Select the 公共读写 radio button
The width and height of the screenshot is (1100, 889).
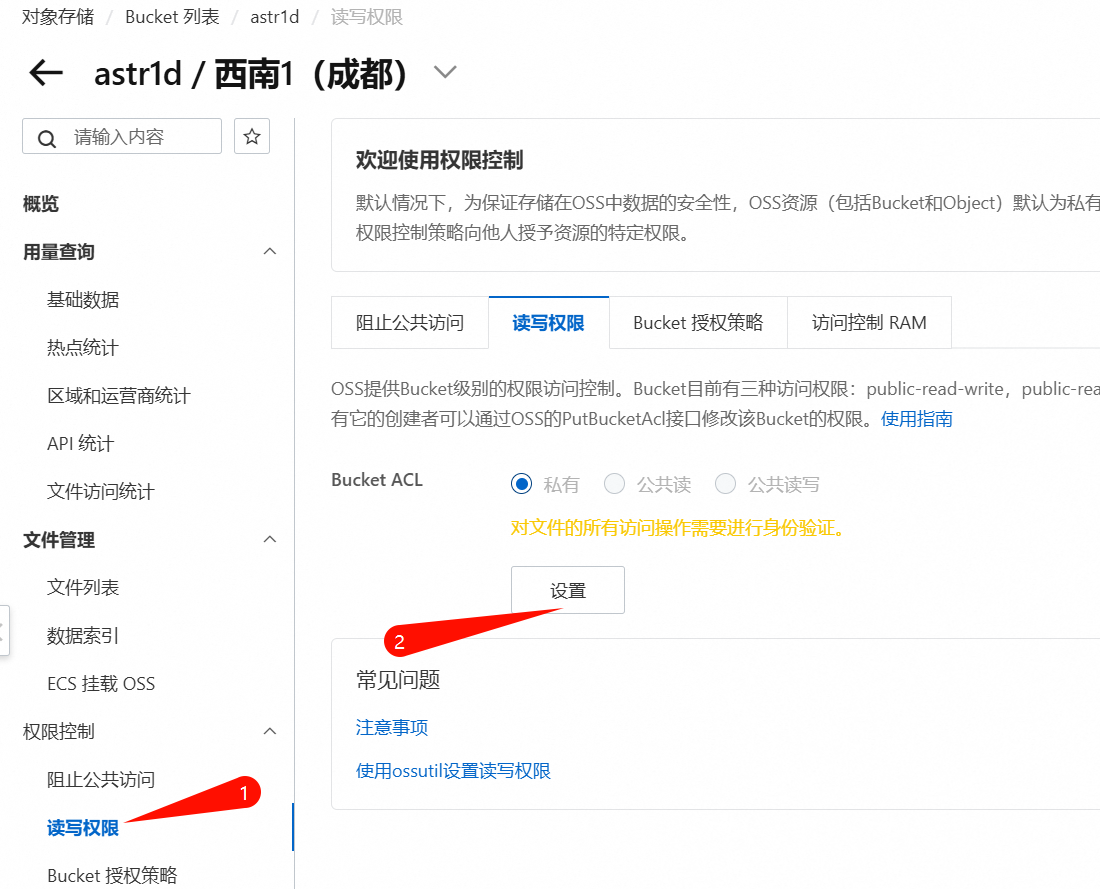[726, 484]
